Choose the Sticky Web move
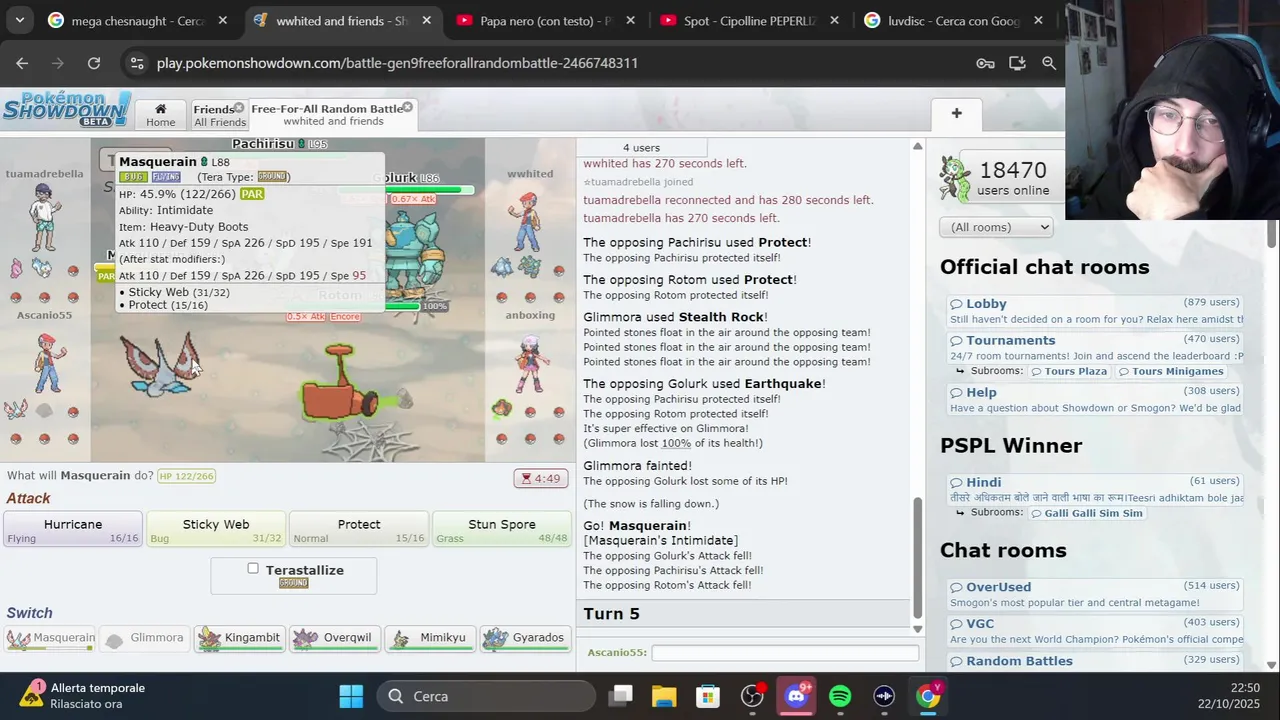The width and height of the screenshot is (1280, 720). pos(216,530)
